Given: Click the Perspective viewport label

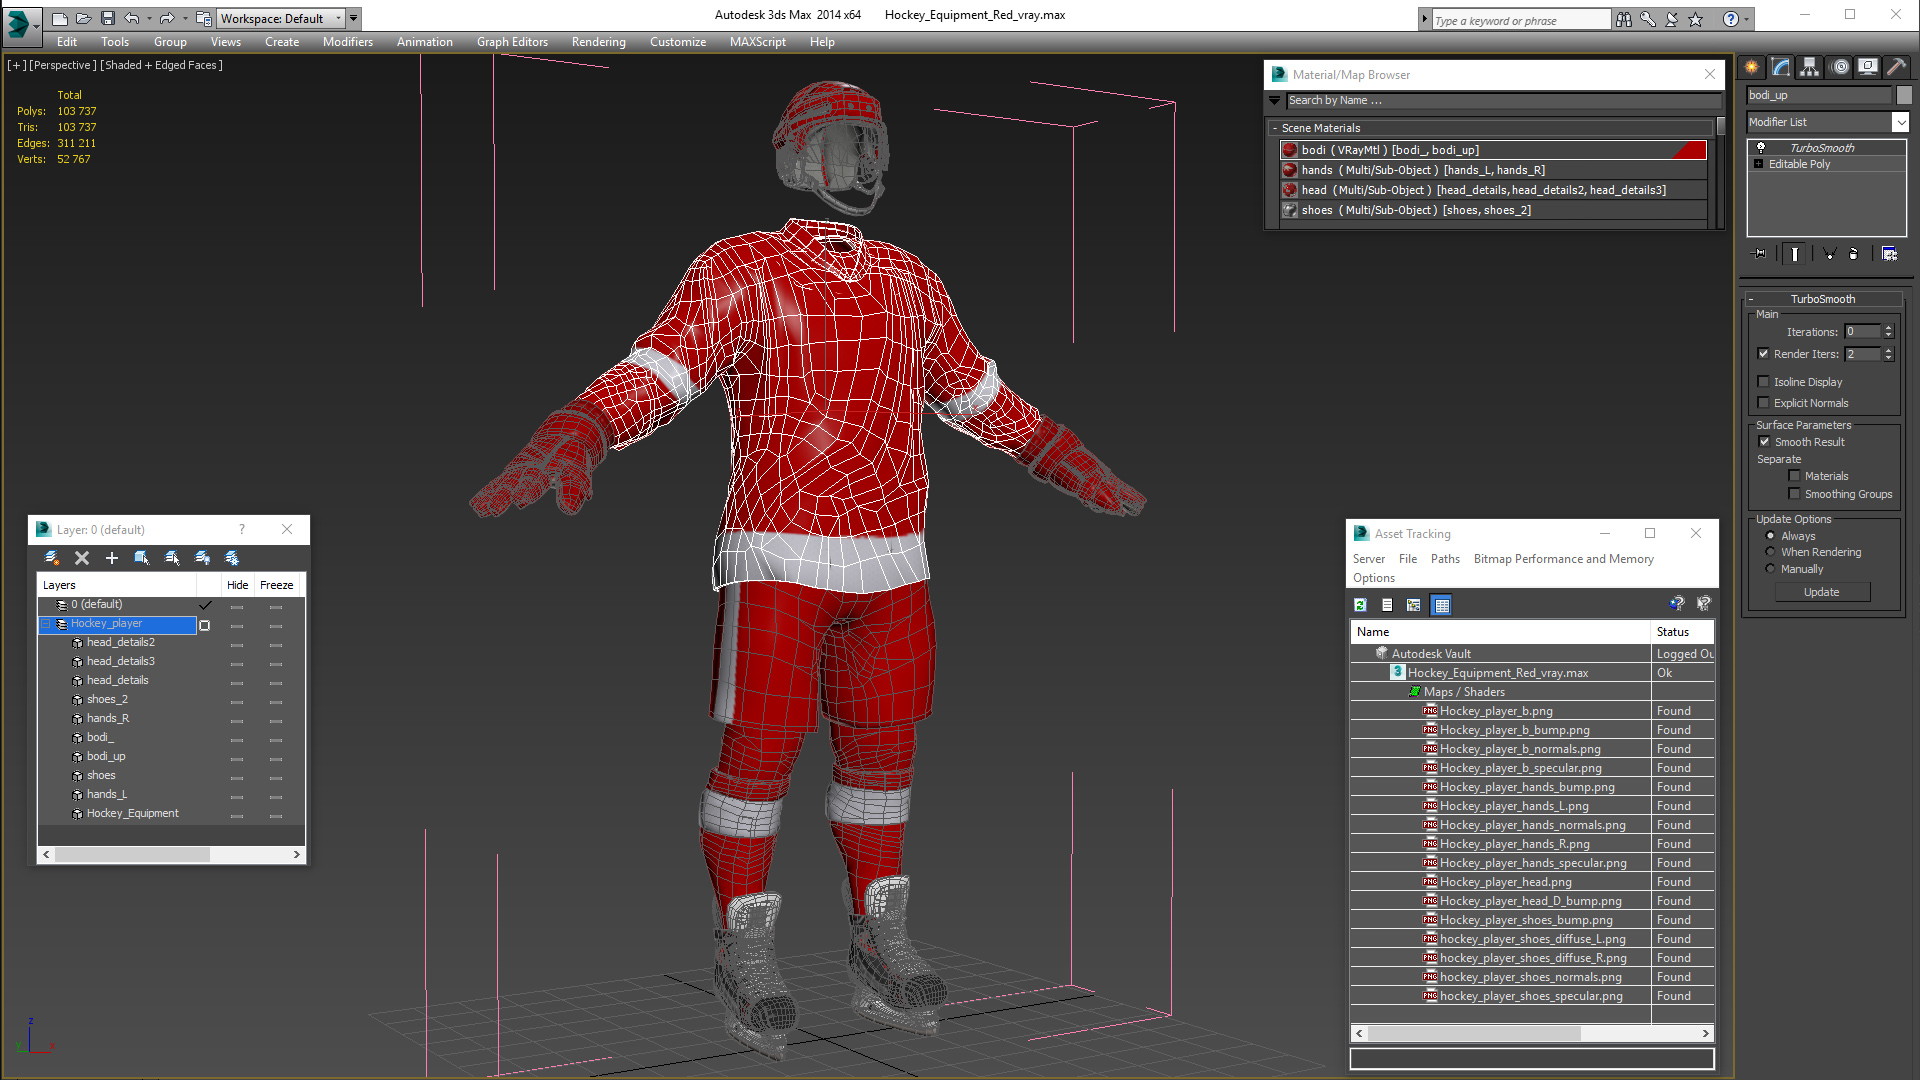Looking at the screenshot, I should click(63, 65).
